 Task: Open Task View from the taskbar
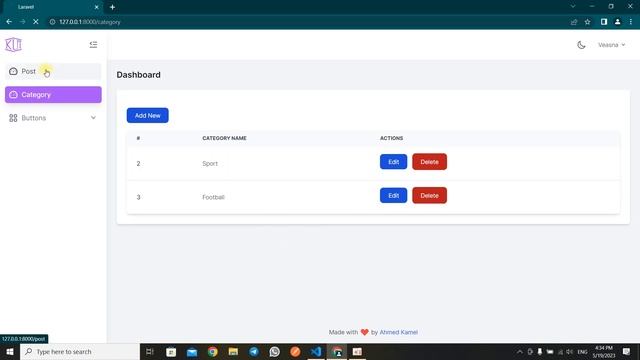pos(150,352)
